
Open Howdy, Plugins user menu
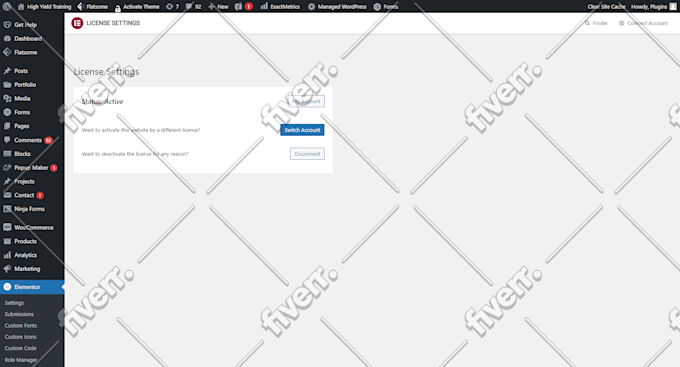(x=649, y=7)
